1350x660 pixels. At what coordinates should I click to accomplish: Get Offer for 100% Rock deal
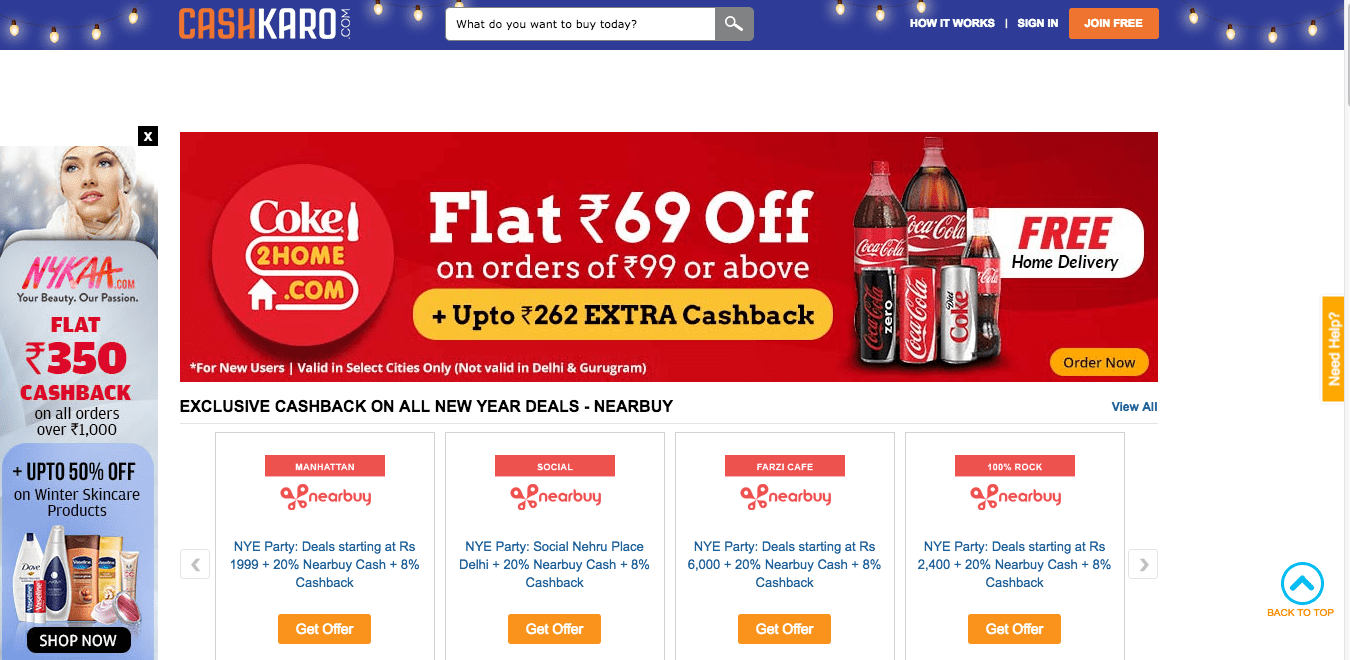point(1014,629)
